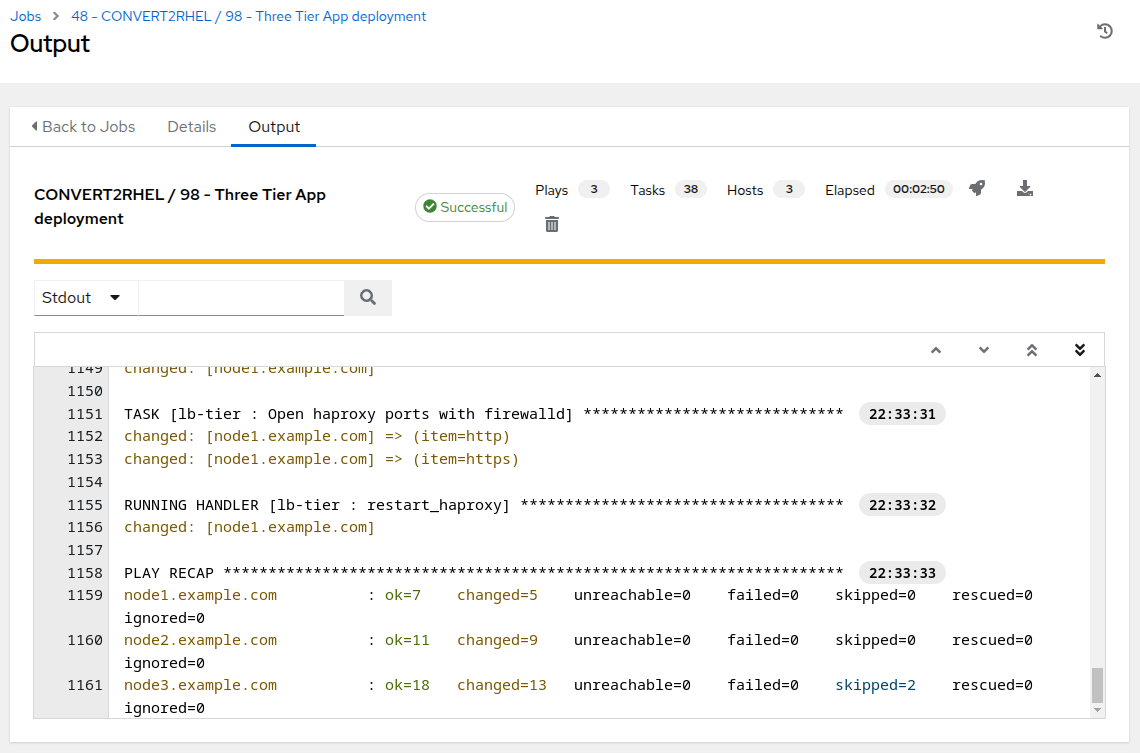
Task: Open the 48 - CONVERT2RHEL breadcrumb link
Action: (249, 16)
